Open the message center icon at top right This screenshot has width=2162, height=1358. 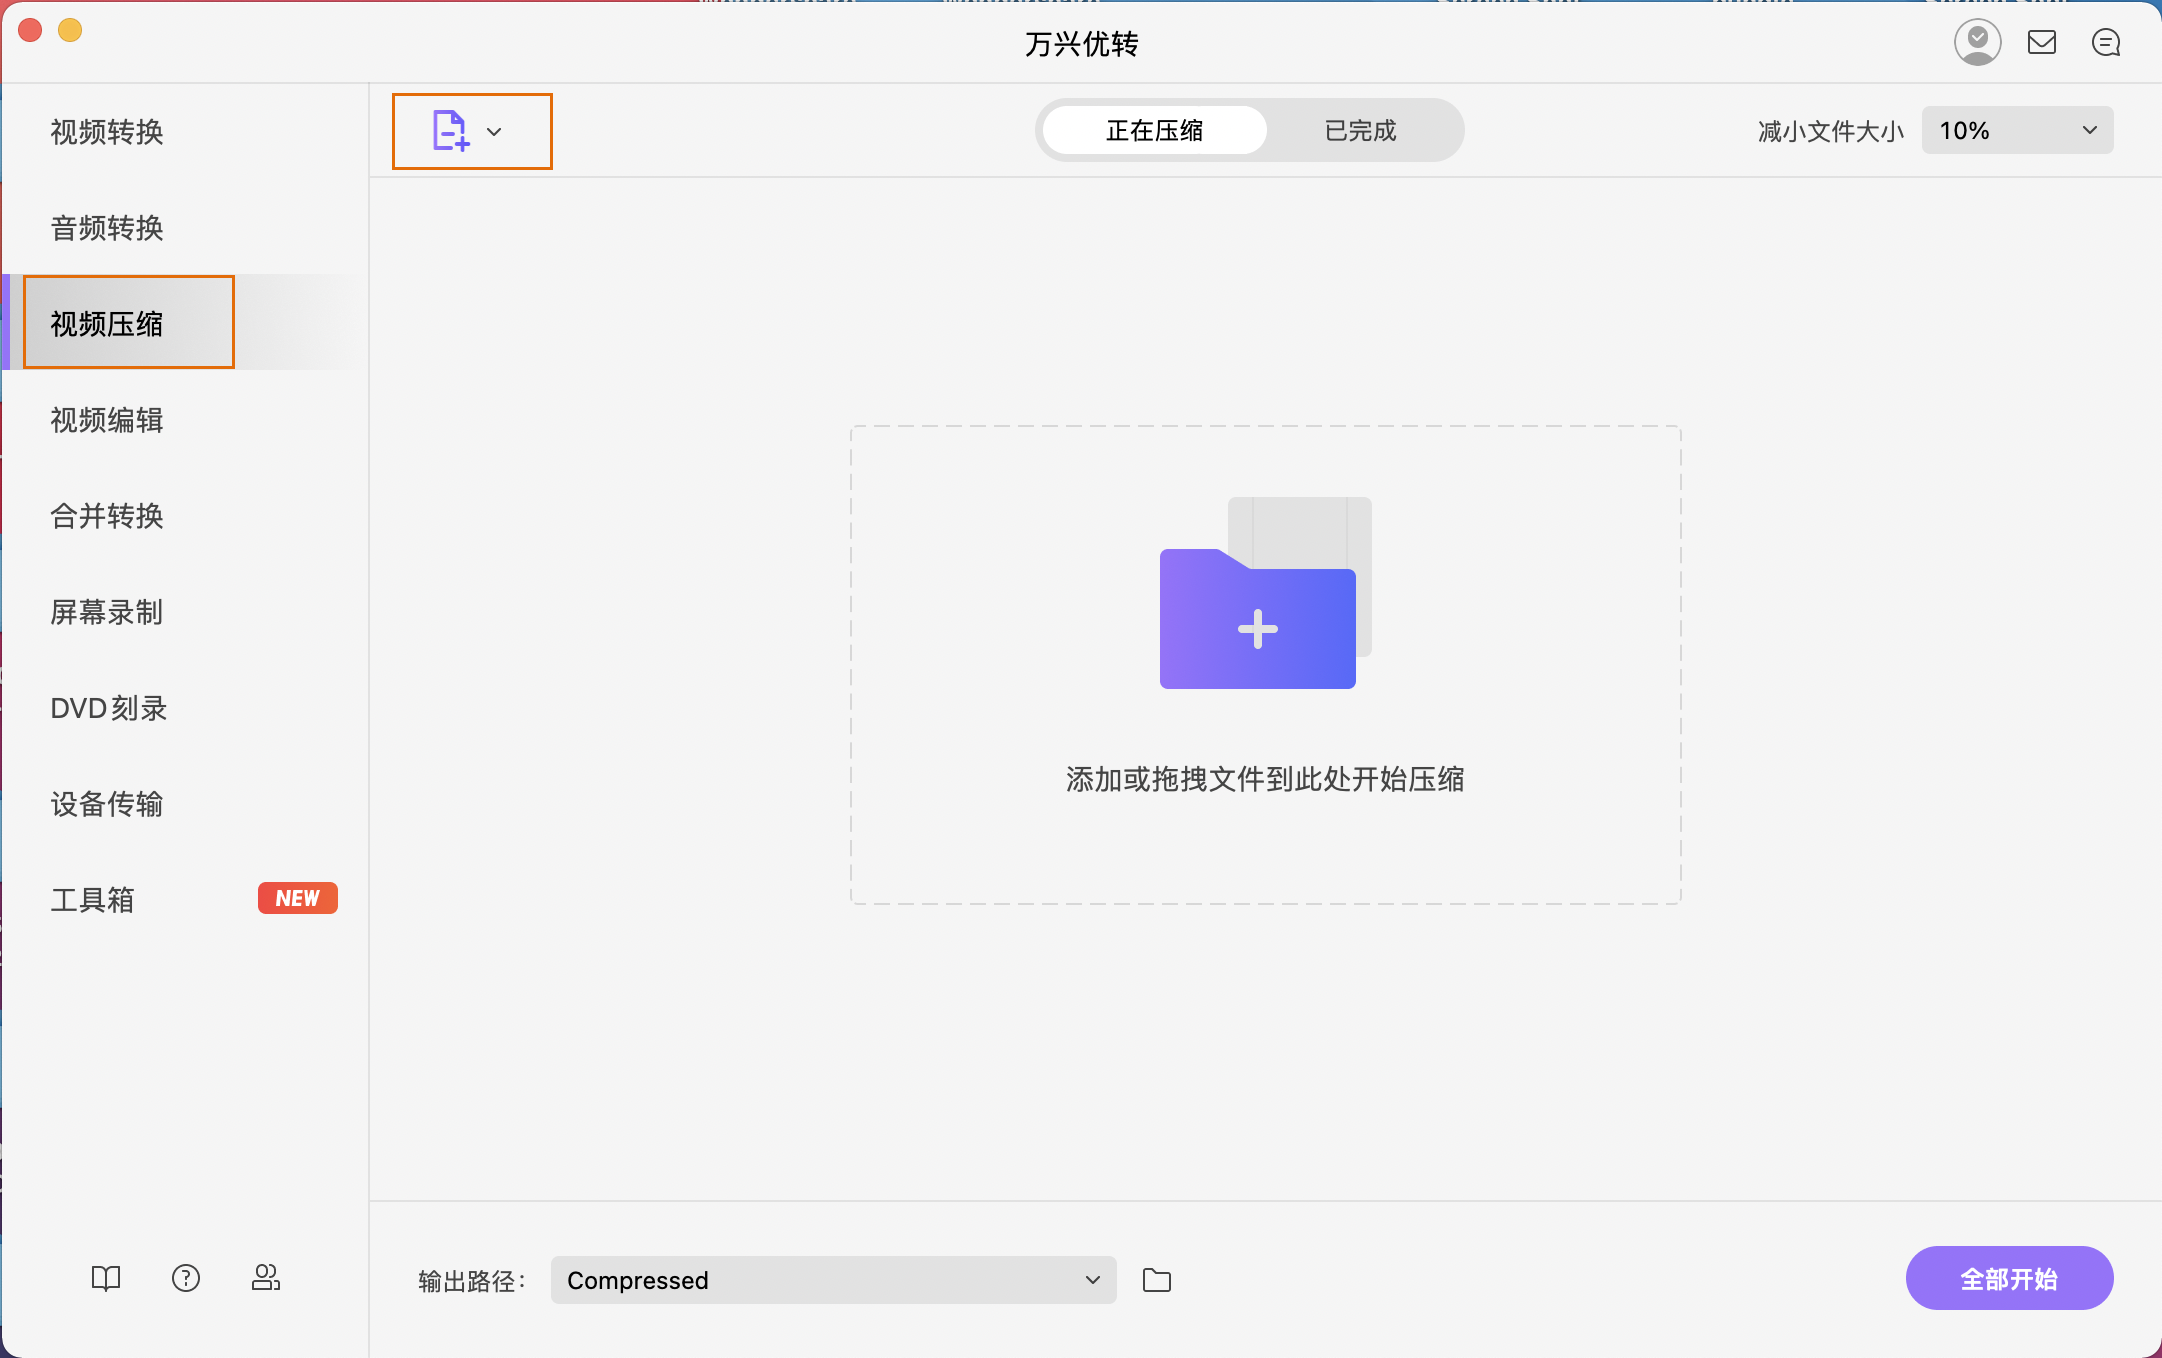click(2106, 42)
